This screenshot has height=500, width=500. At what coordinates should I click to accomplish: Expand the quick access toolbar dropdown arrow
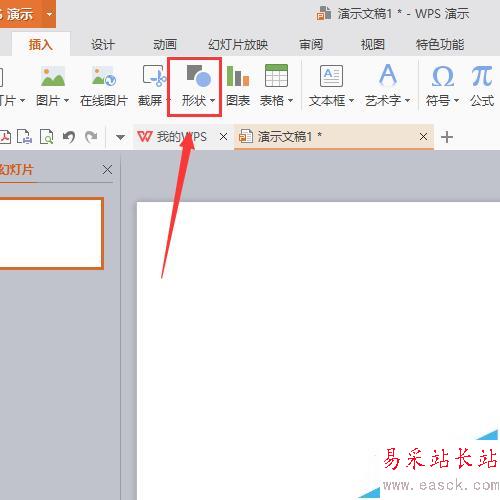pos(120,137)
